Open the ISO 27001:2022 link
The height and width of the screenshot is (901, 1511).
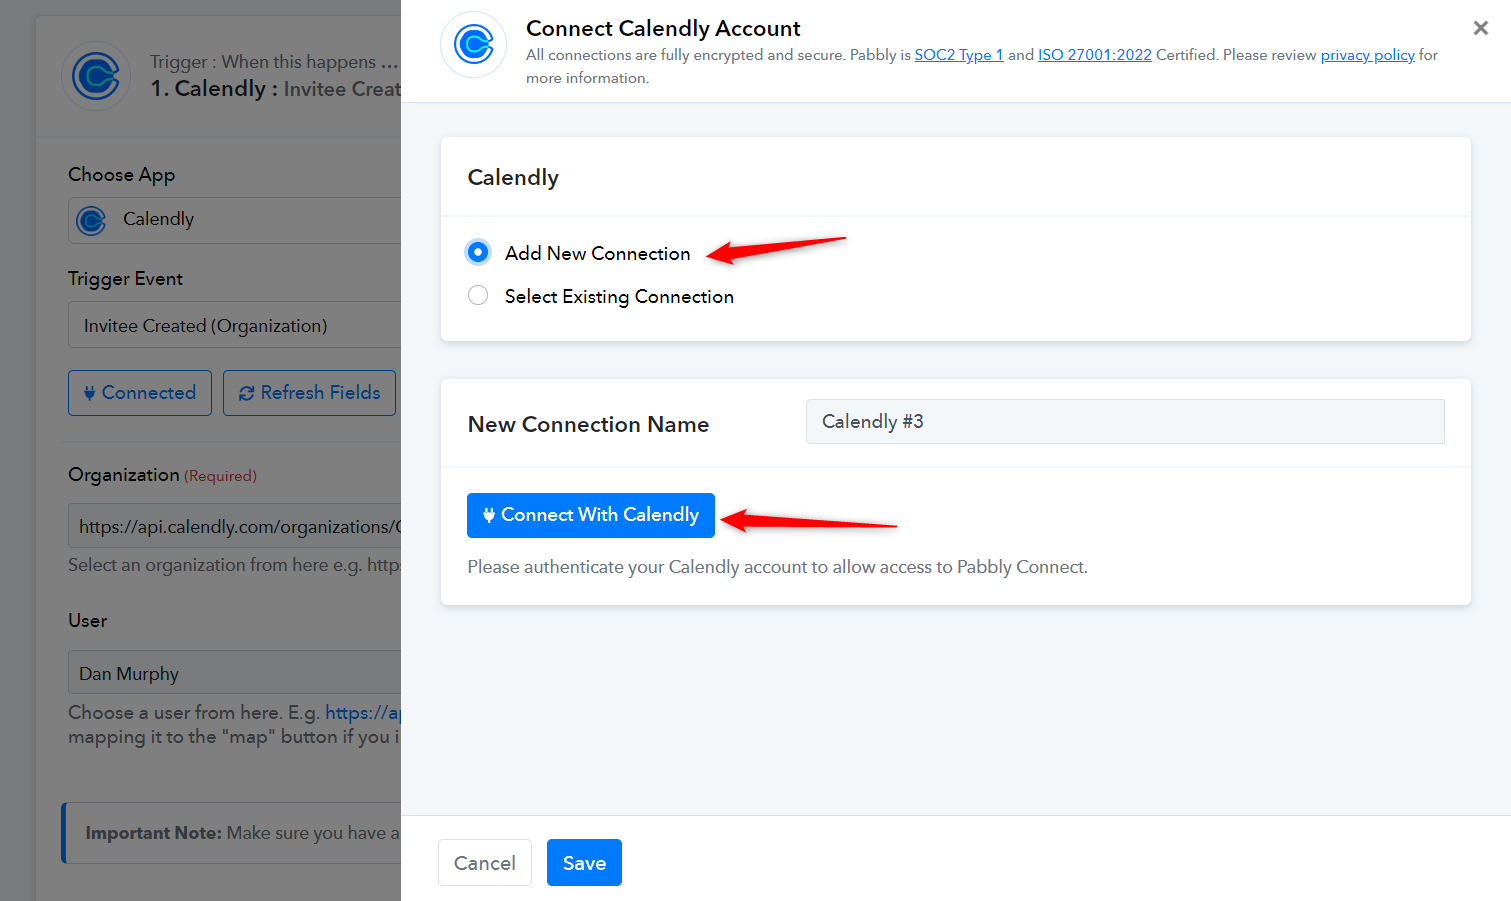click(1095, 55)
